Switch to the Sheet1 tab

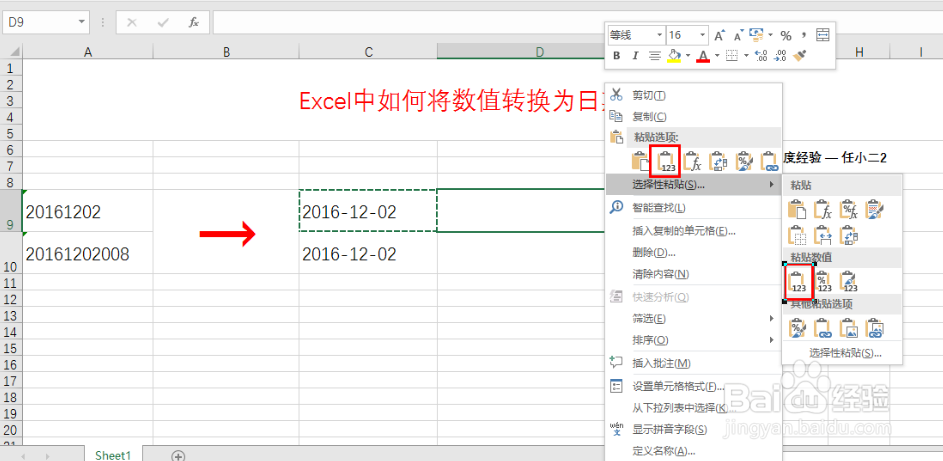[x=113, y=455]
